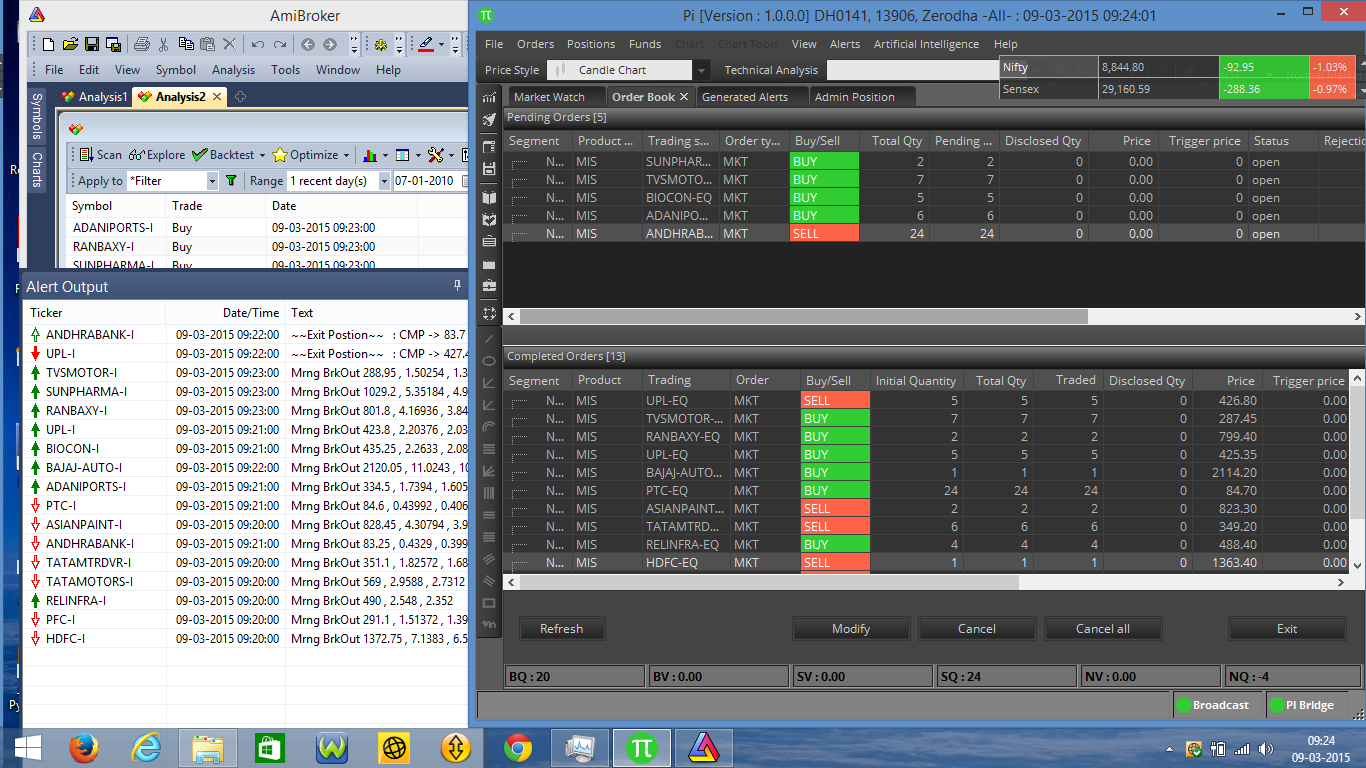Image resolution: width=1366 pixels, height=768 pixels.
Task: Select the ANDHRAB SELL pending order row
Action: [x=933, y=234]
